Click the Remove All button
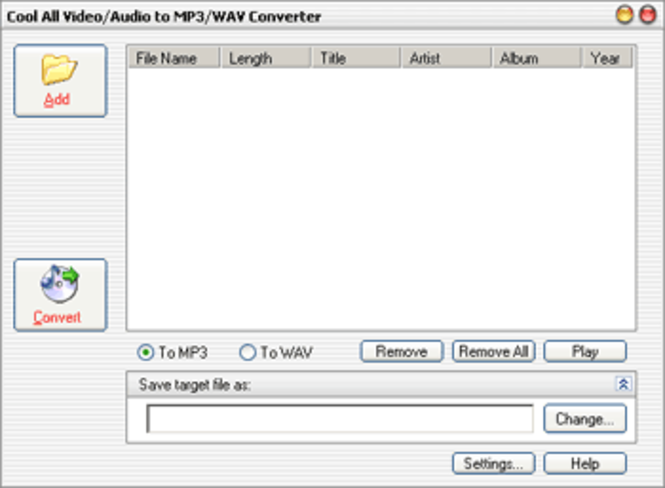The height and width of the screenshot is (488, 665). [x=494, y=351]
